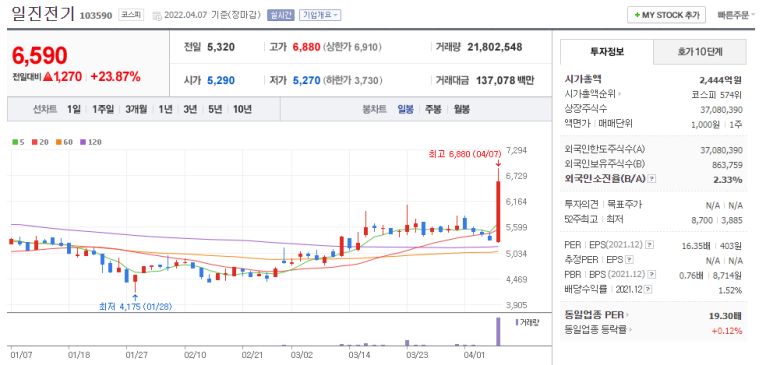Click current price 6,590
This screenshot has height=365, width=773.
[x=39, y=56]
